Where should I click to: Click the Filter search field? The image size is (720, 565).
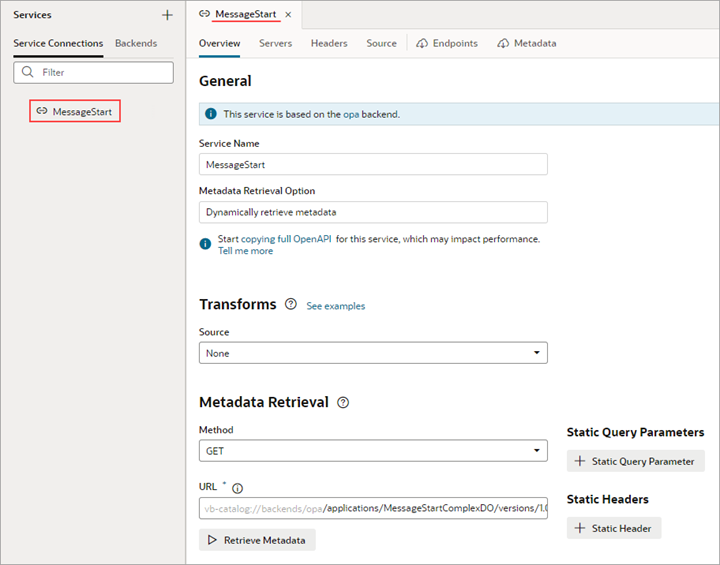pyautogui.click(x=94, y=73)
